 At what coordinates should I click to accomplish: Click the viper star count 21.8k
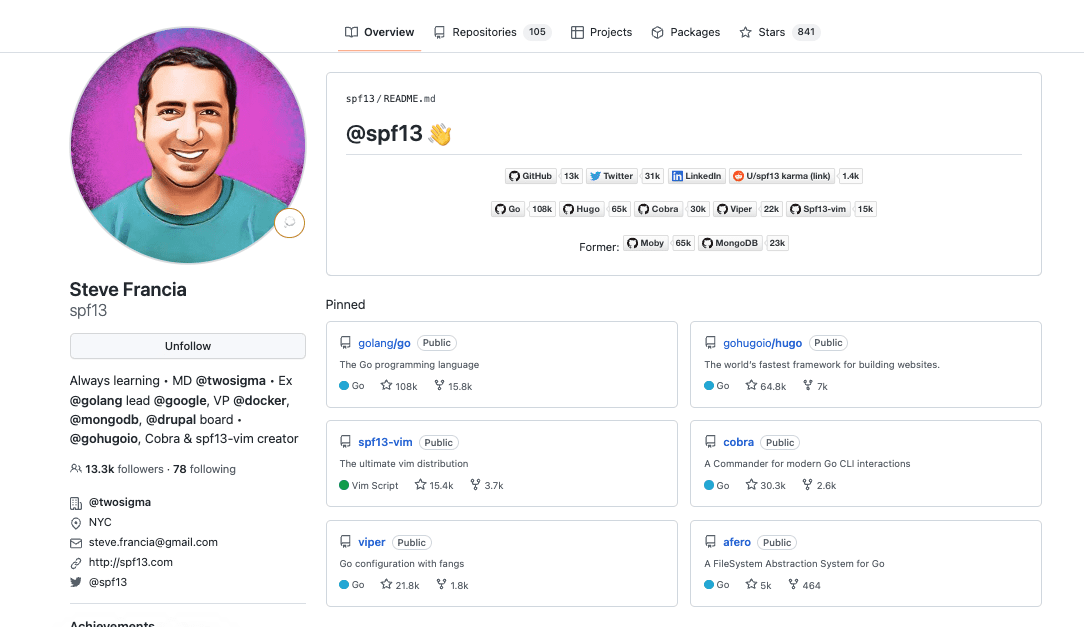click(x=400, y=585)
